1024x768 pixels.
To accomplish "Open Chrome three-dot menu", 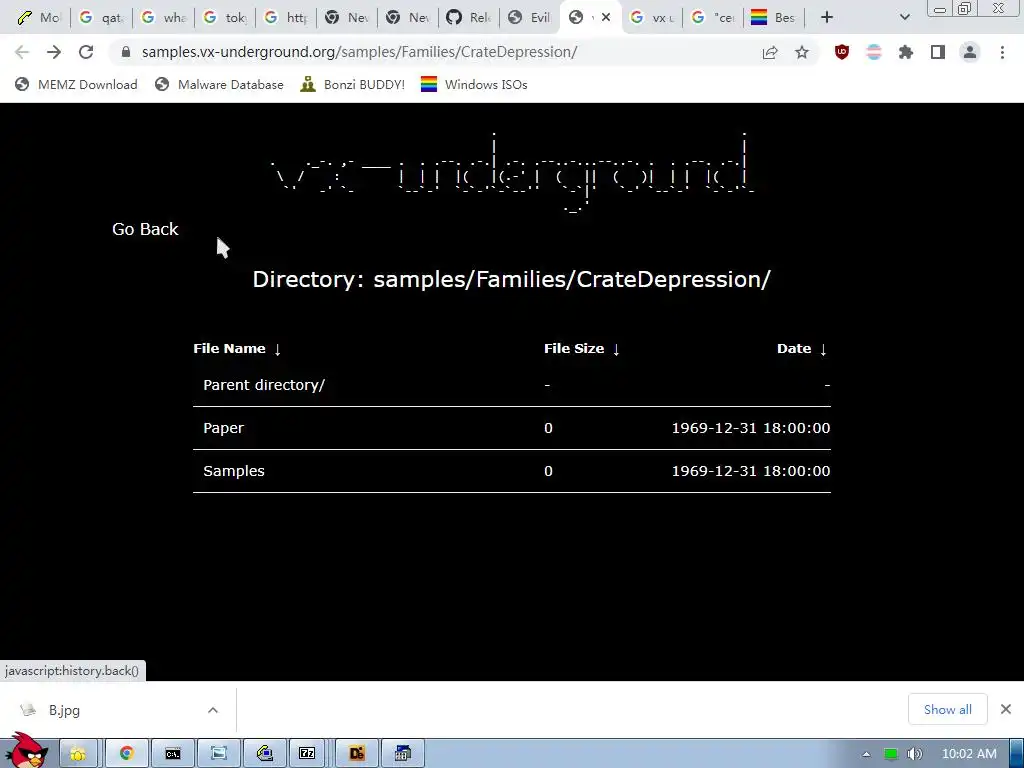I will 1002,52.
